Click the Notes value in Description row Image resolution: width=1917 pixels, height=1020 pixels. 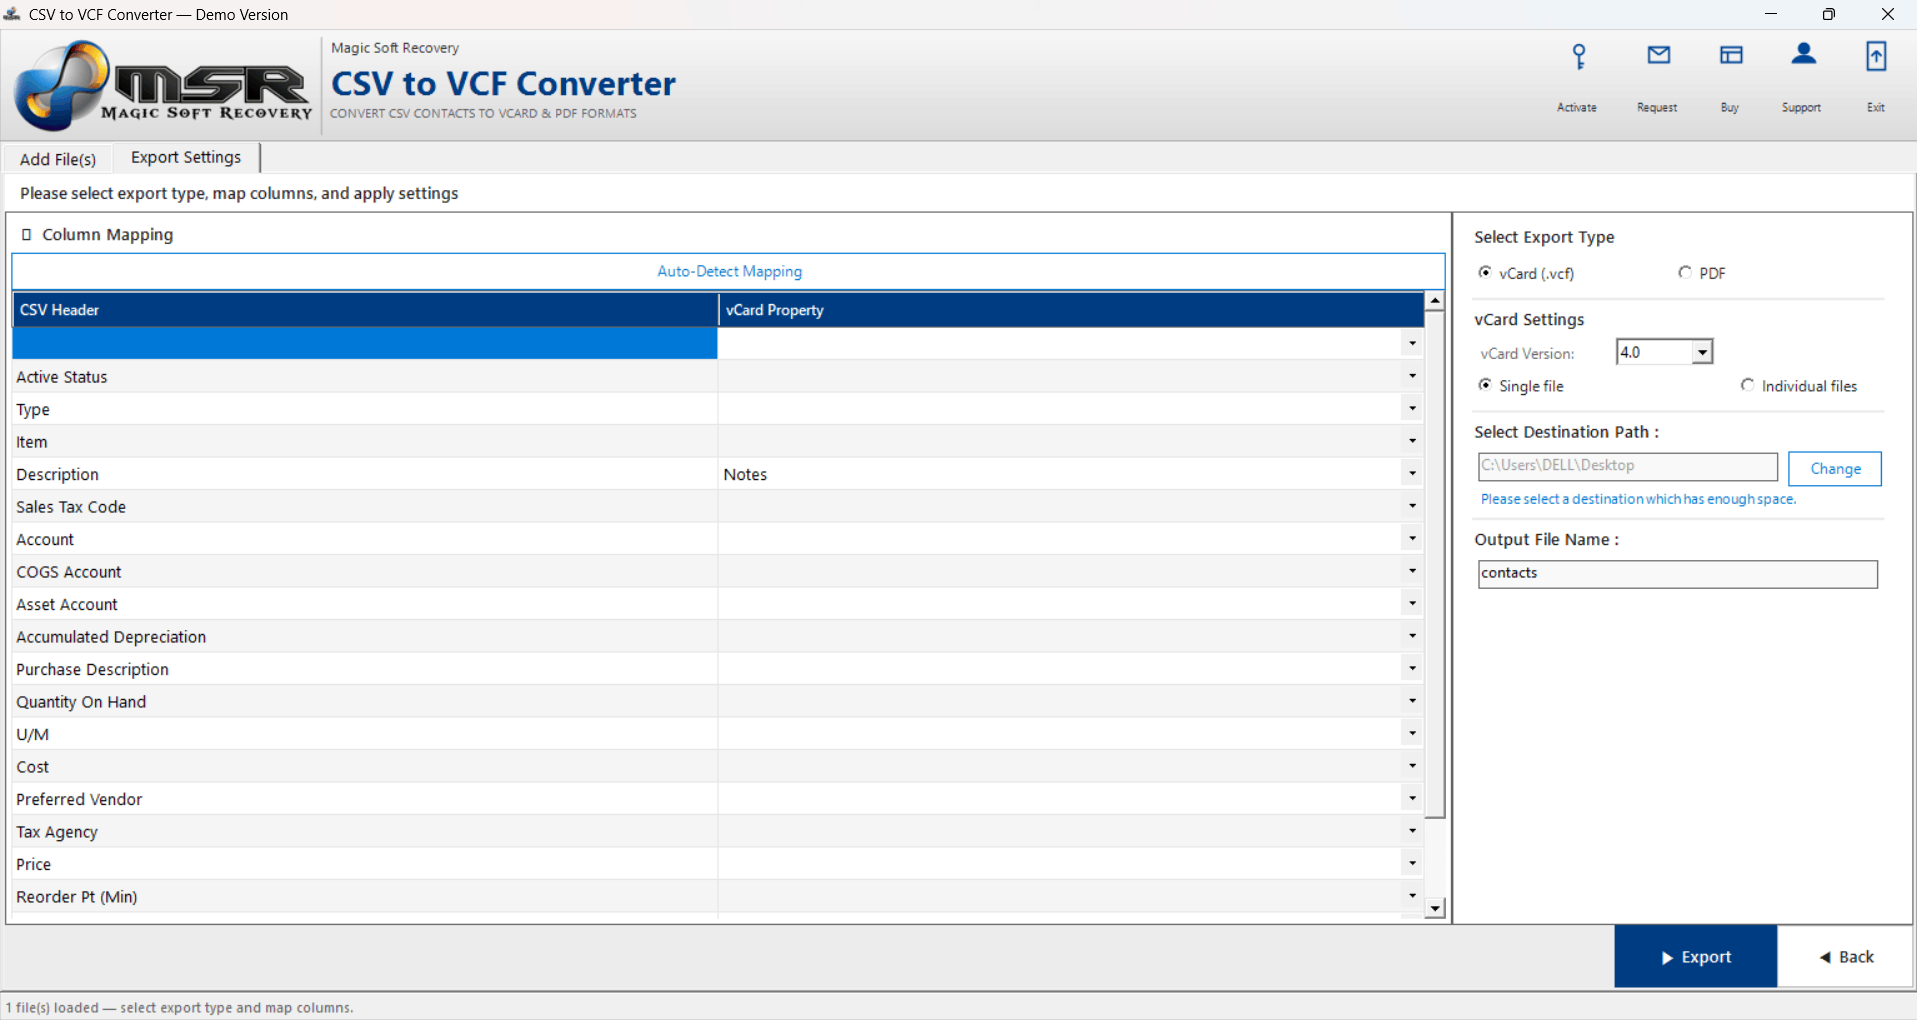[745, 474]
